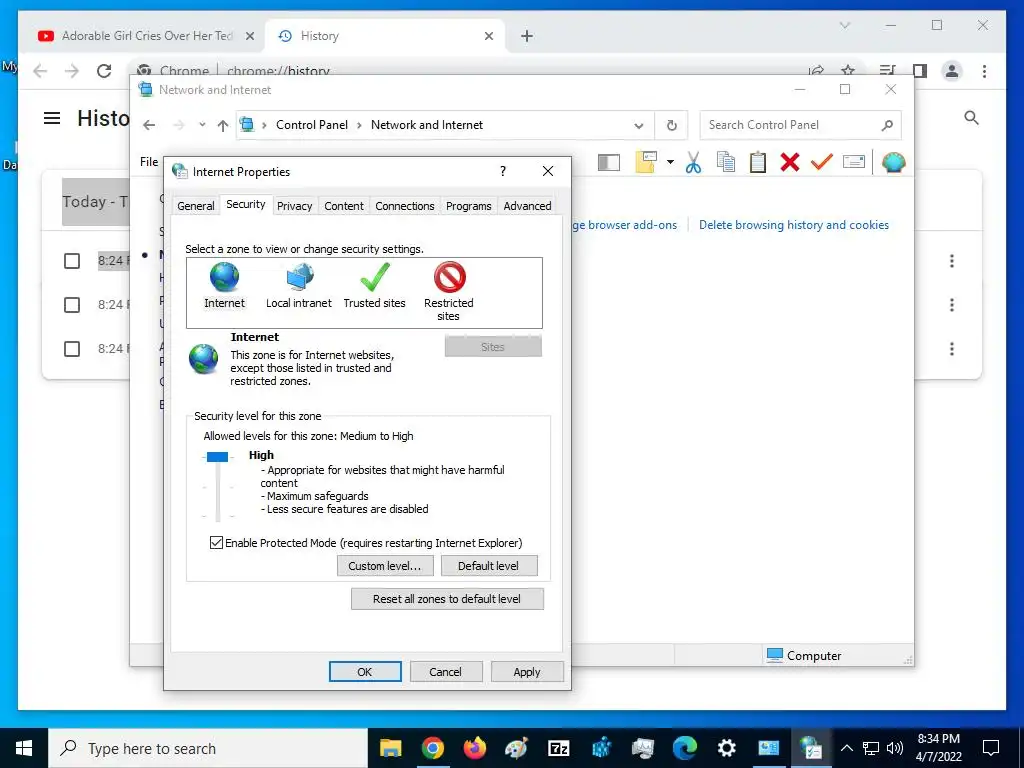The height and width of the screenshot is (768, 1024).
Task: Go back in Control Panel window
Action: point(149,125)
